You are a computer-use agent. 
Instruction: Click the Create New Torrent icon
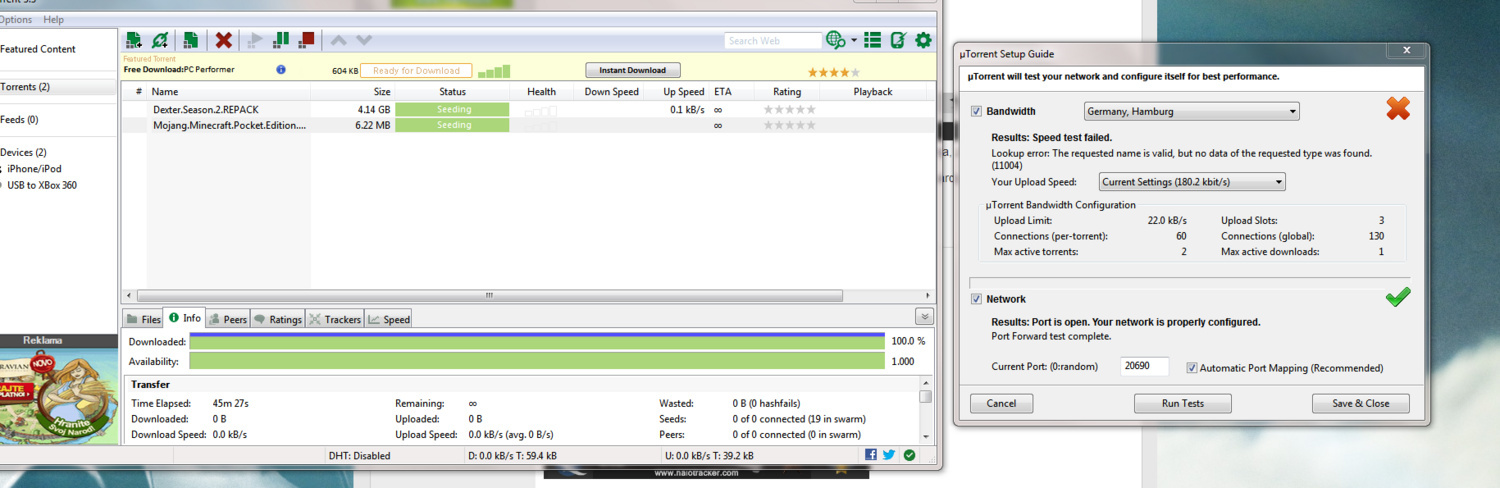[190, 40]
